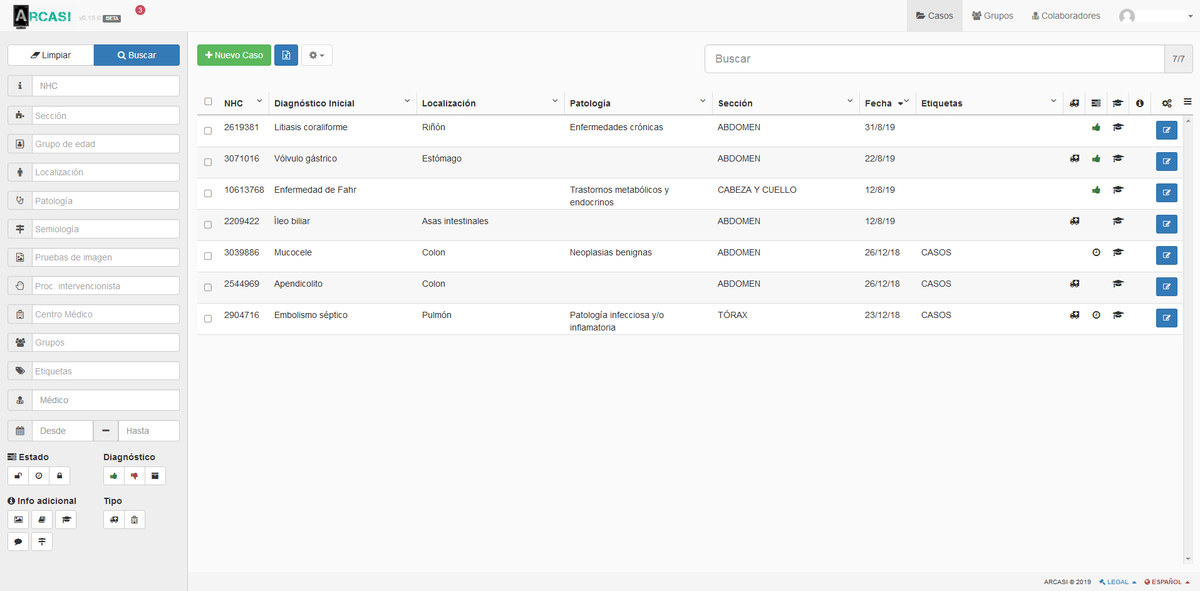
Task: Go to the Casos tab
Action: point(935,16)
